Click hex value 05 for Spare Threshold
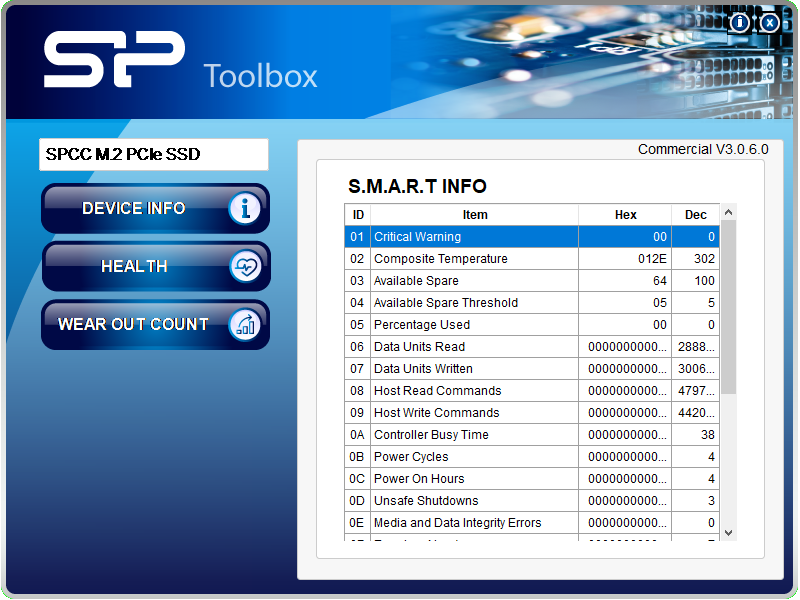The image size is (800, 600). pos(660,303)
